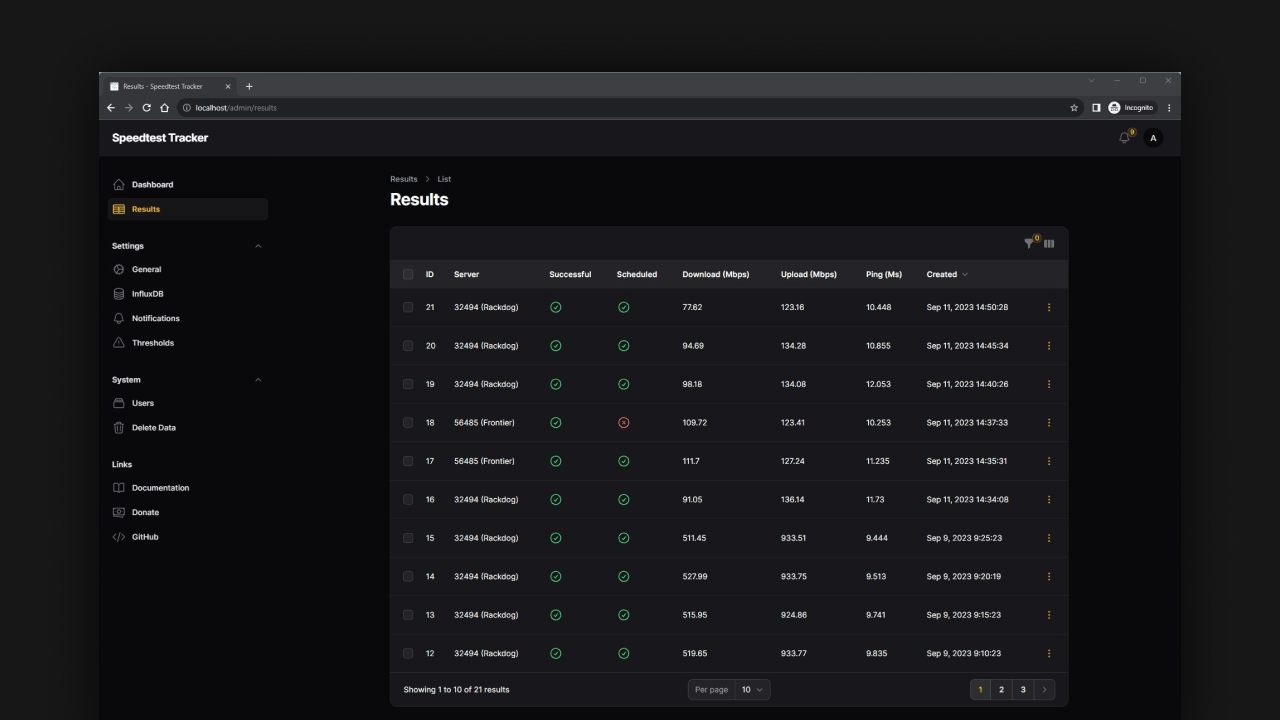Toggle table columns icon

(1049, 243)
